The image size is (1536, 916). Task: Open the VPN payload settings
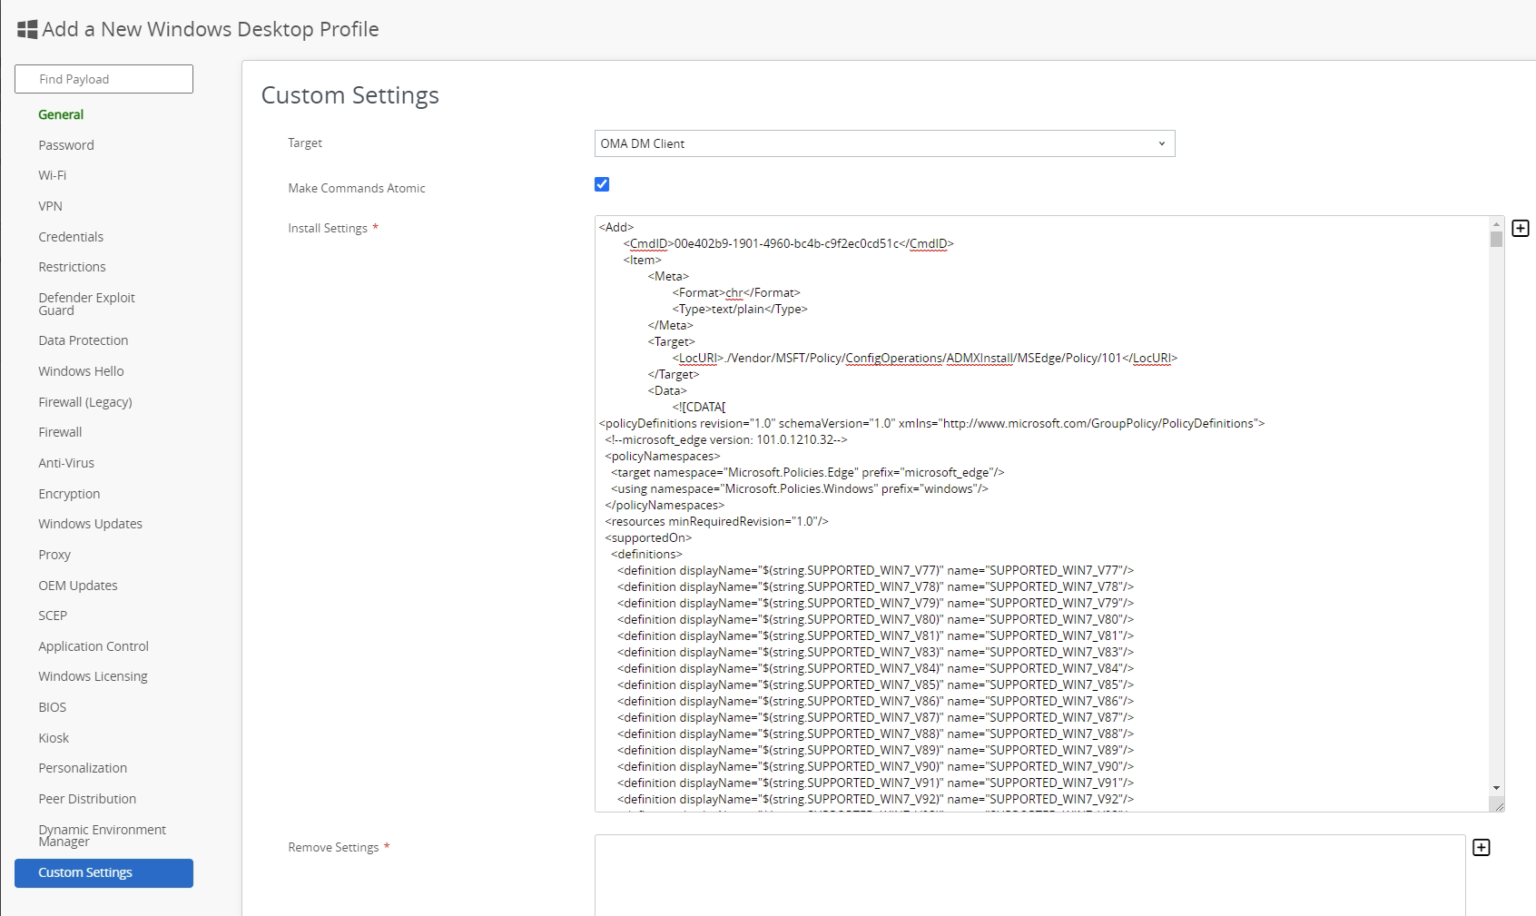coord(48,206)
